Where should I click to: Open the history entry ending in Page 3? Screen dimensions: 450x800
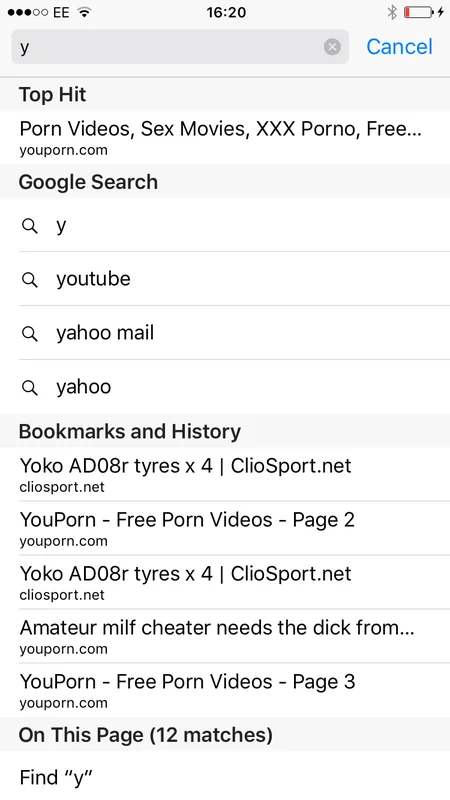pos(225,690)
